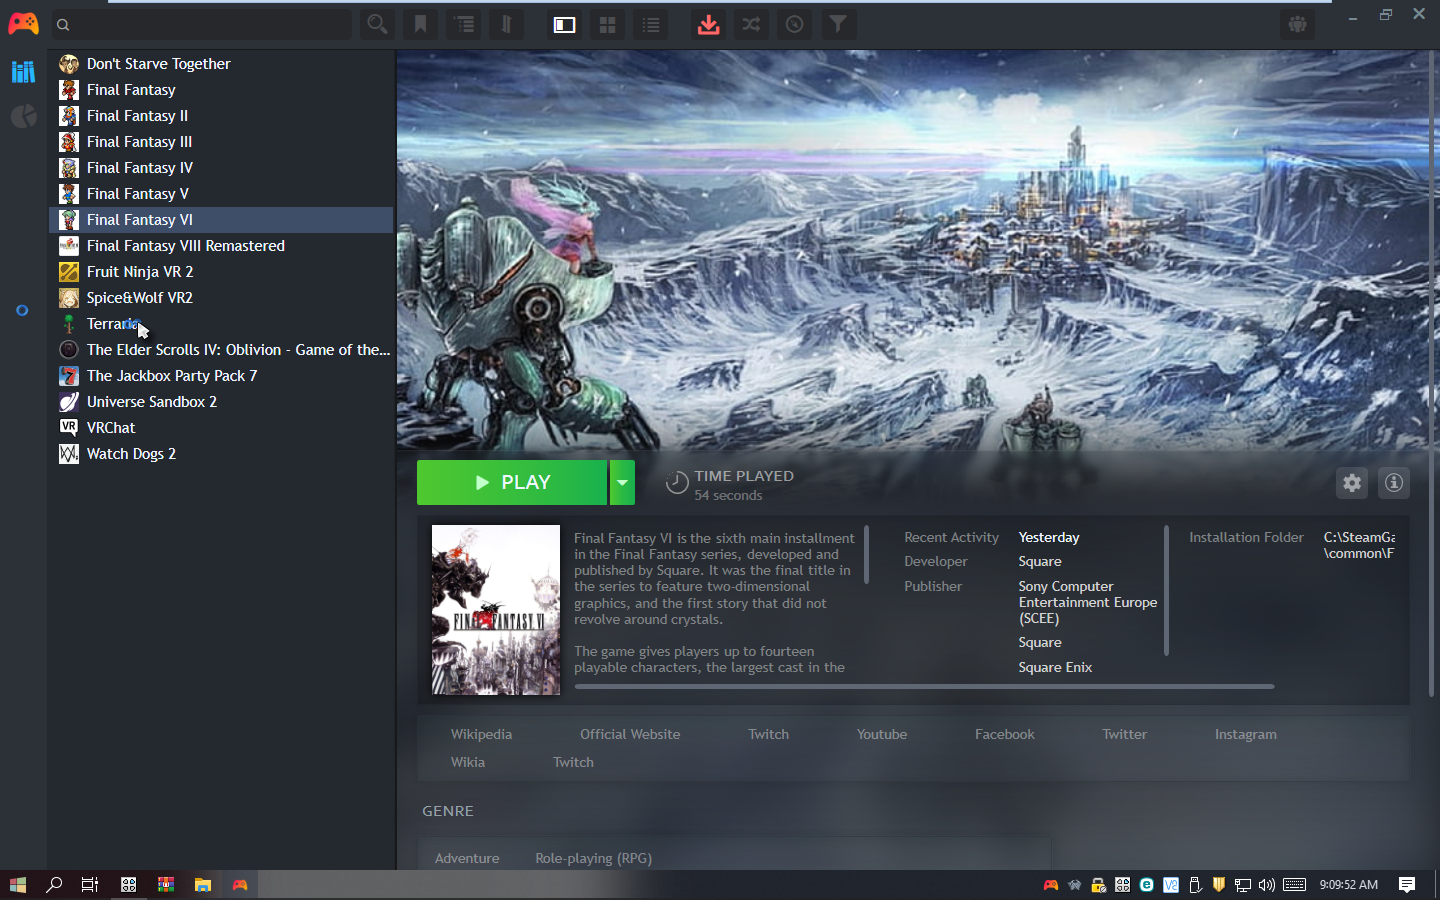Switch to grid view mode
Viewport: 1440px width, 900px height.
(607, 24)
